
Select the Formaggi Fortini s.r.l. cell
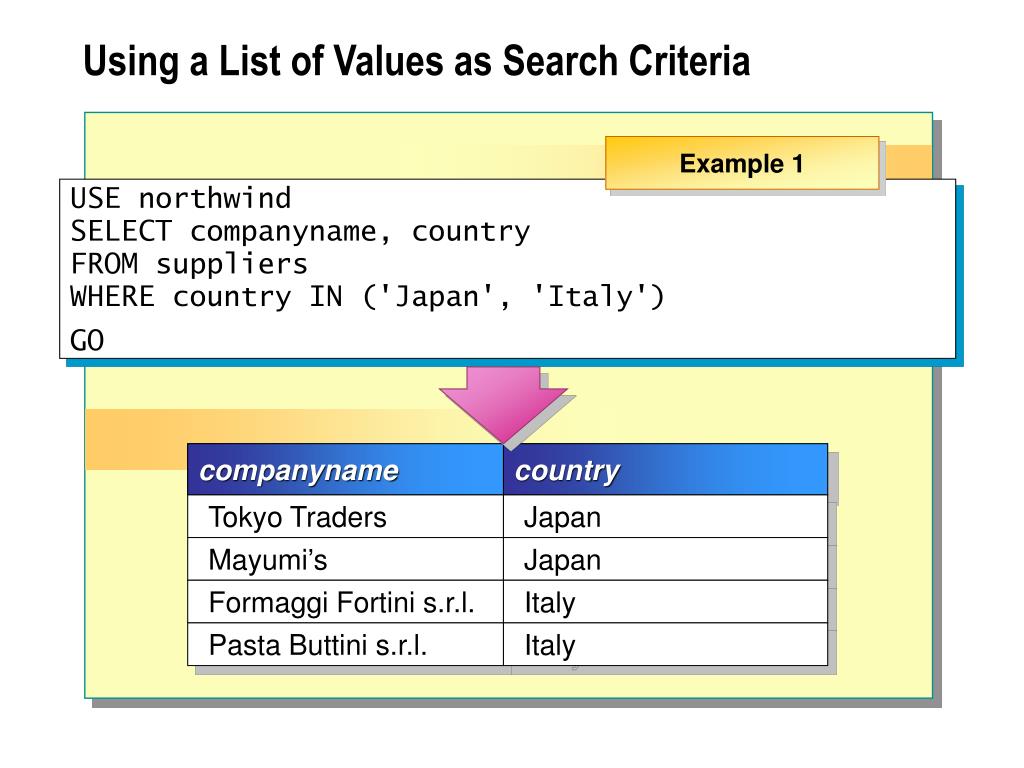click(341, 603)
